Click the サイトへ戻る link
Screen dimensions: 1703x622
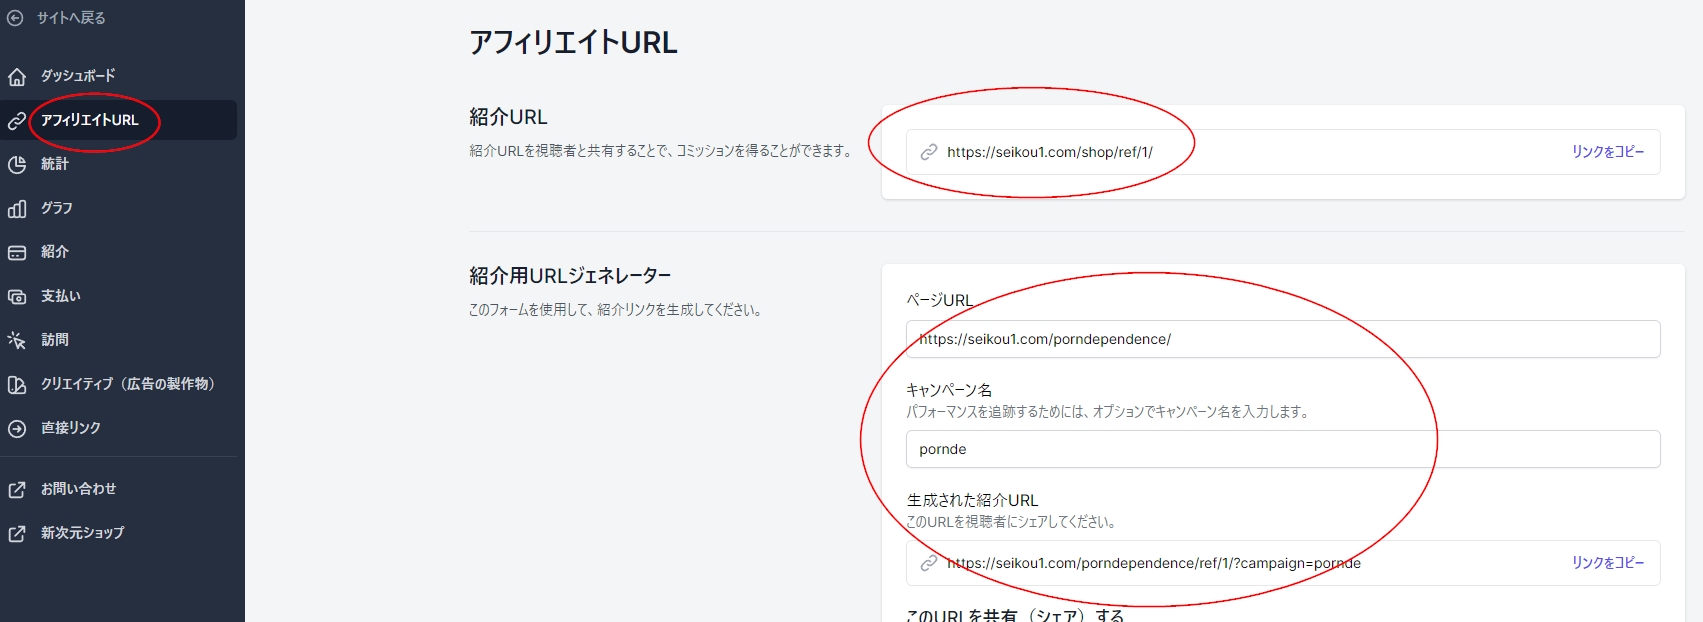pos(71,18)
